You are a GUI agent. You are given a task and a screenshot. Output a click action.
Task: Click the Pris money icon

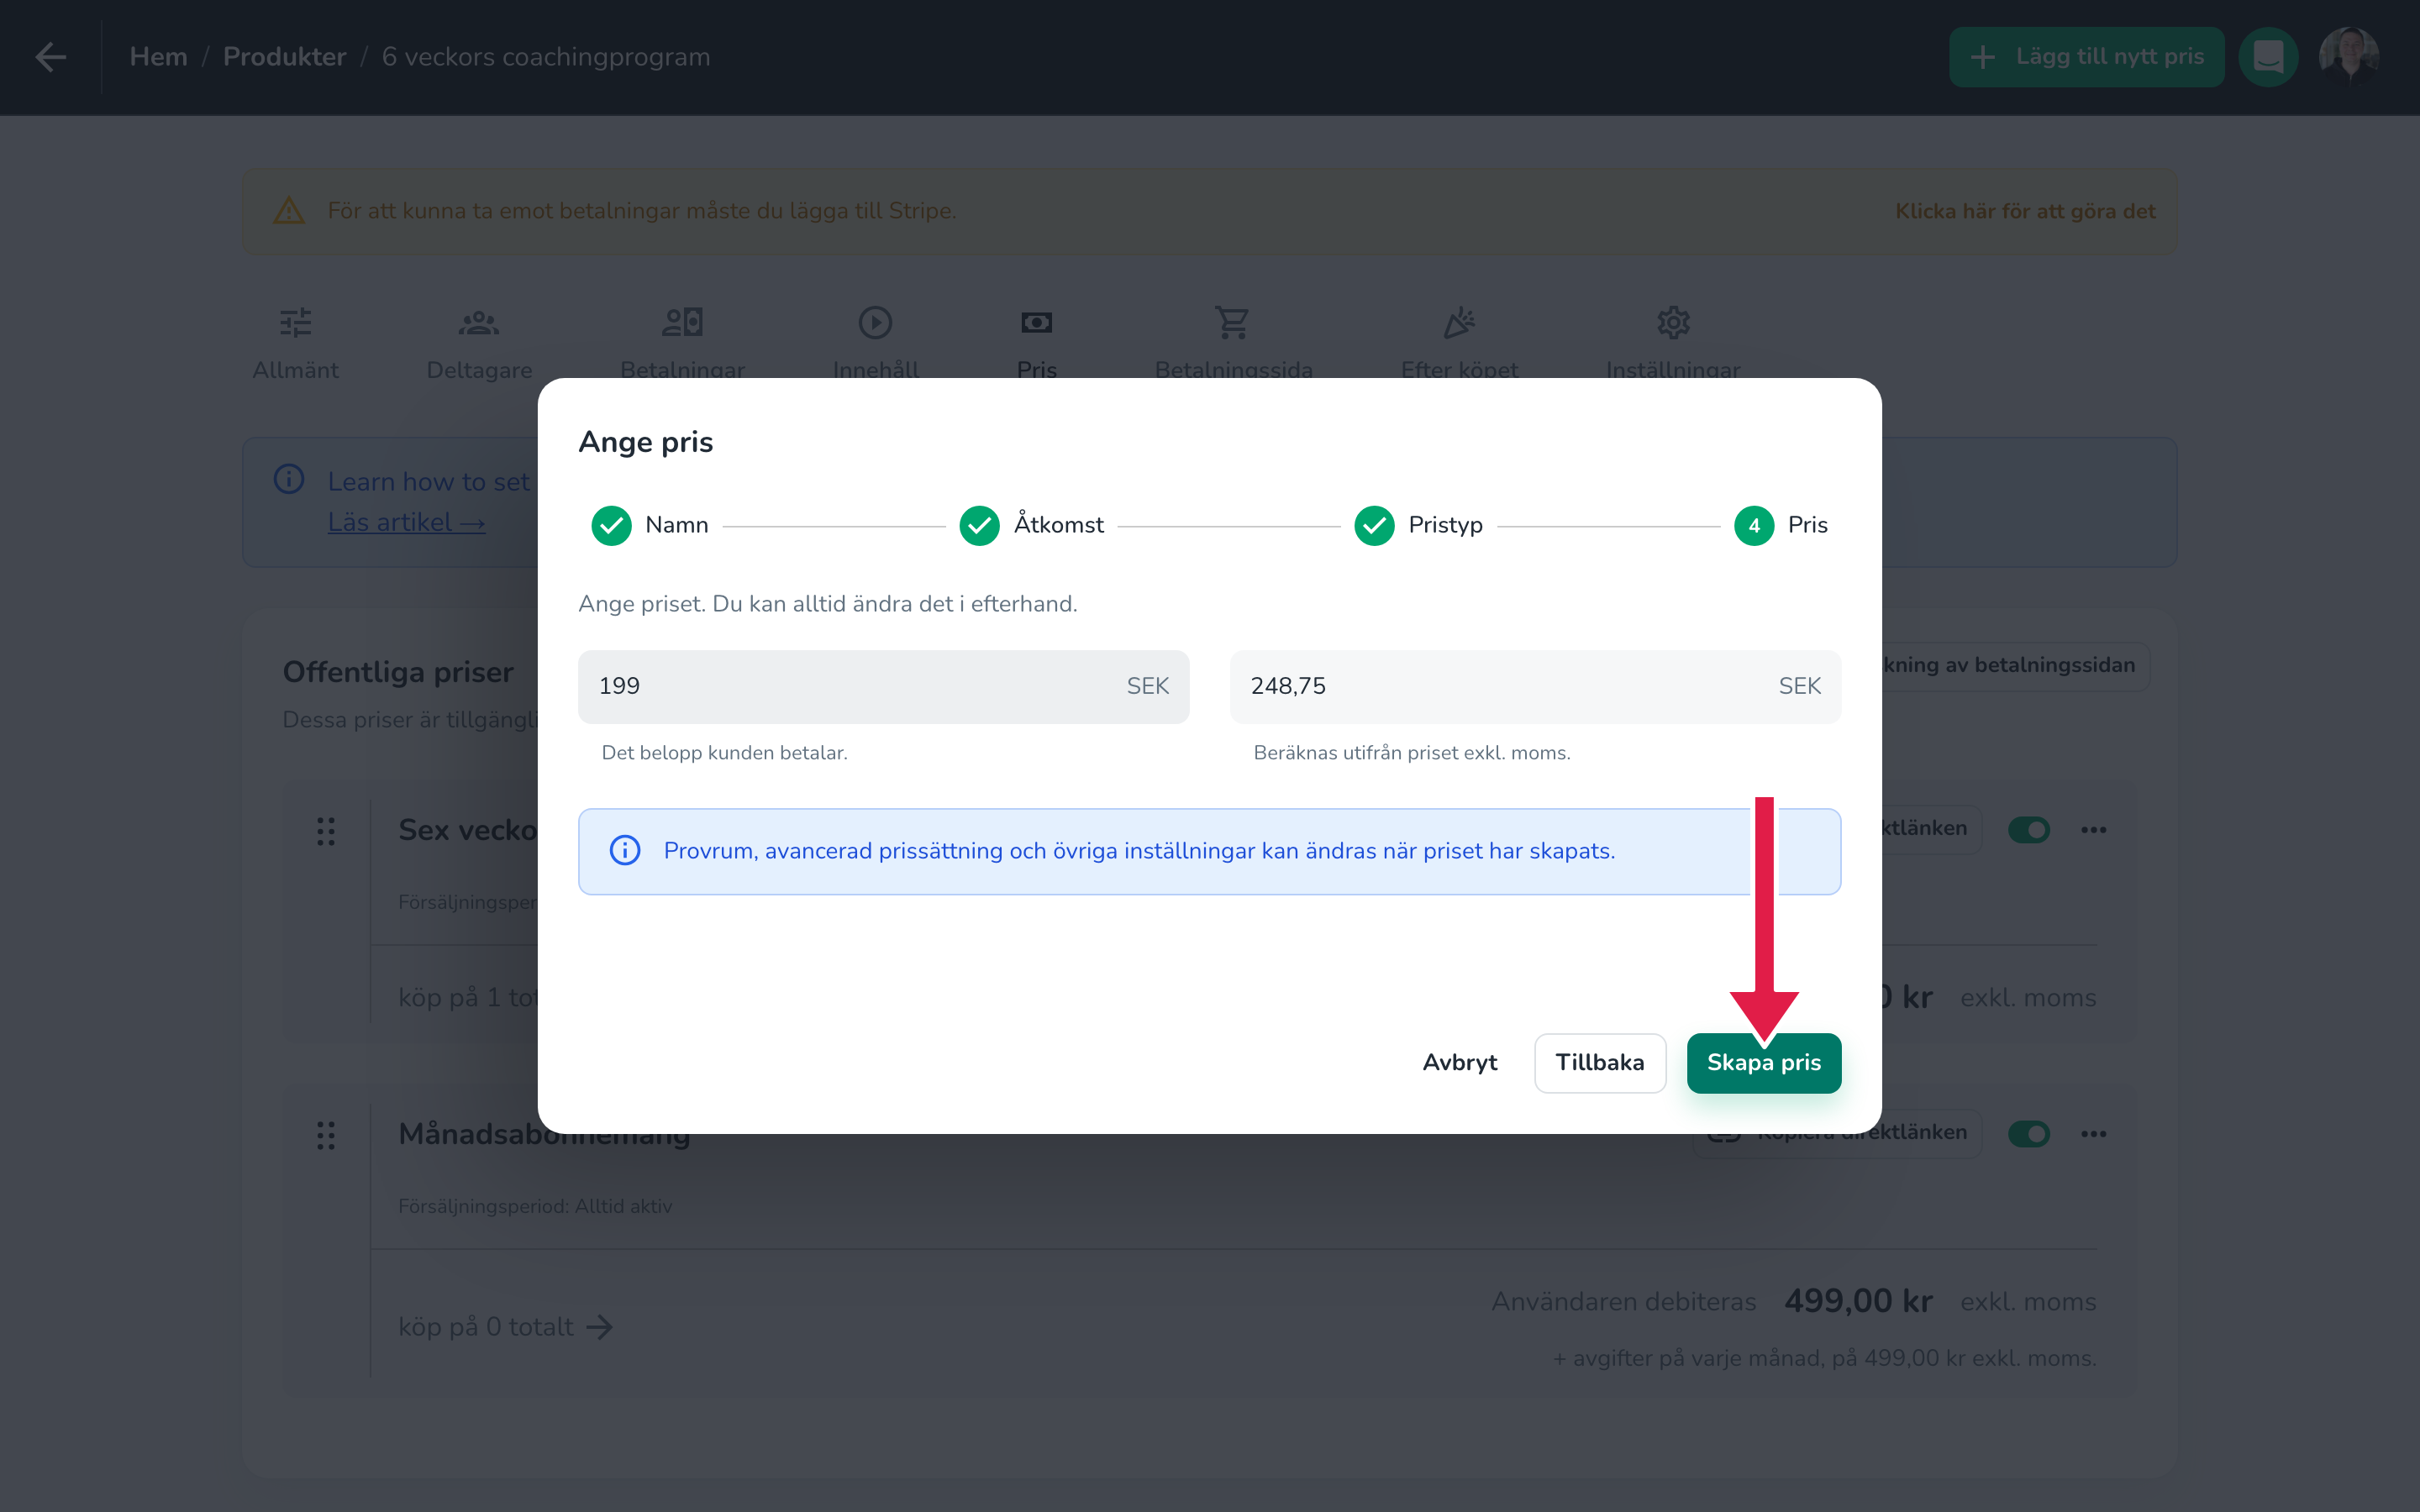[1036, 322]
